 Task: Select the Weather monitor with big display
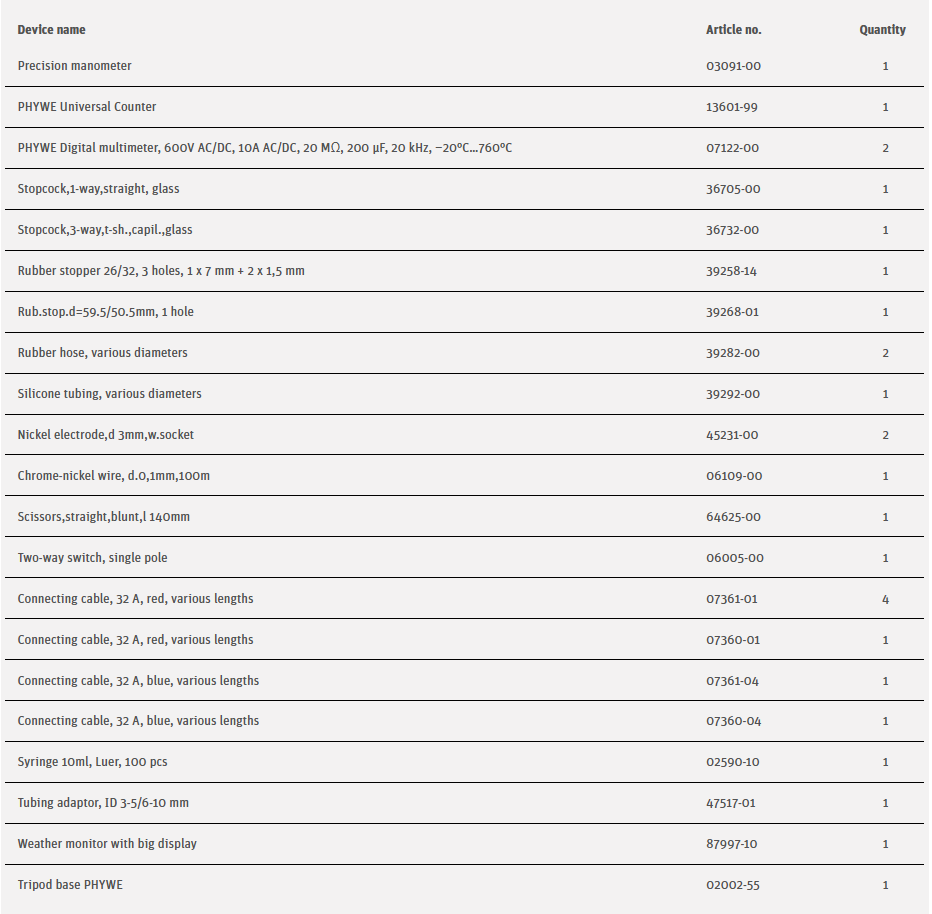(x=107, y=844)
